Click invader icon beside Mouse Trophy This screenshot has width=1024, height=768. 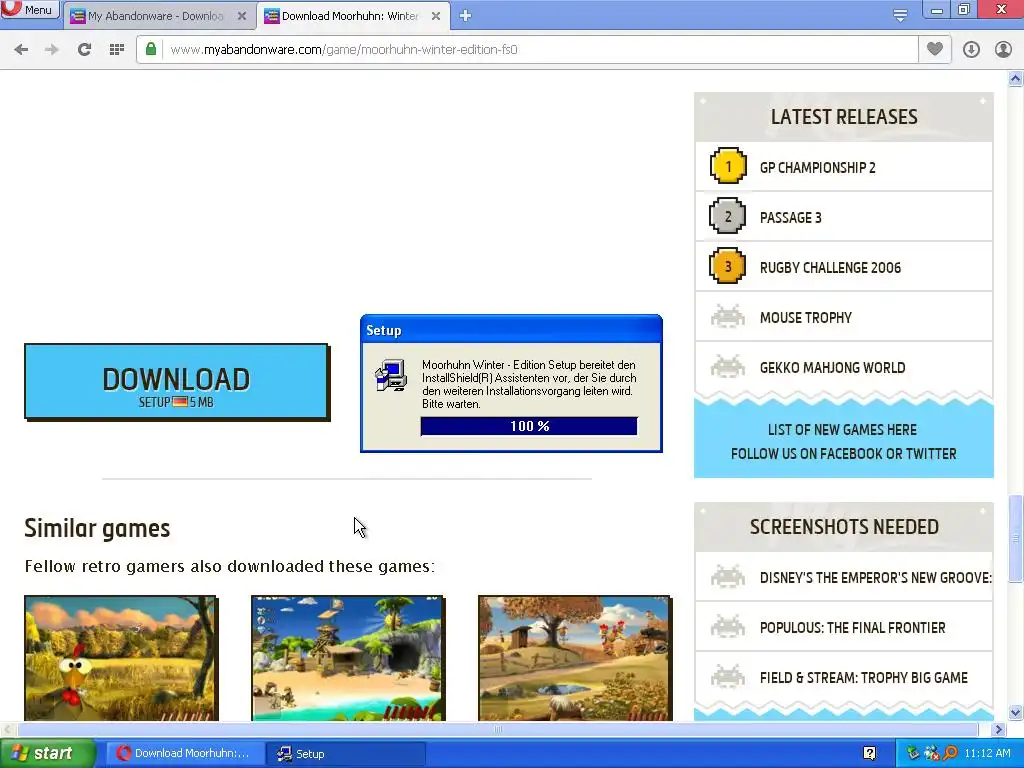[728, 317]
